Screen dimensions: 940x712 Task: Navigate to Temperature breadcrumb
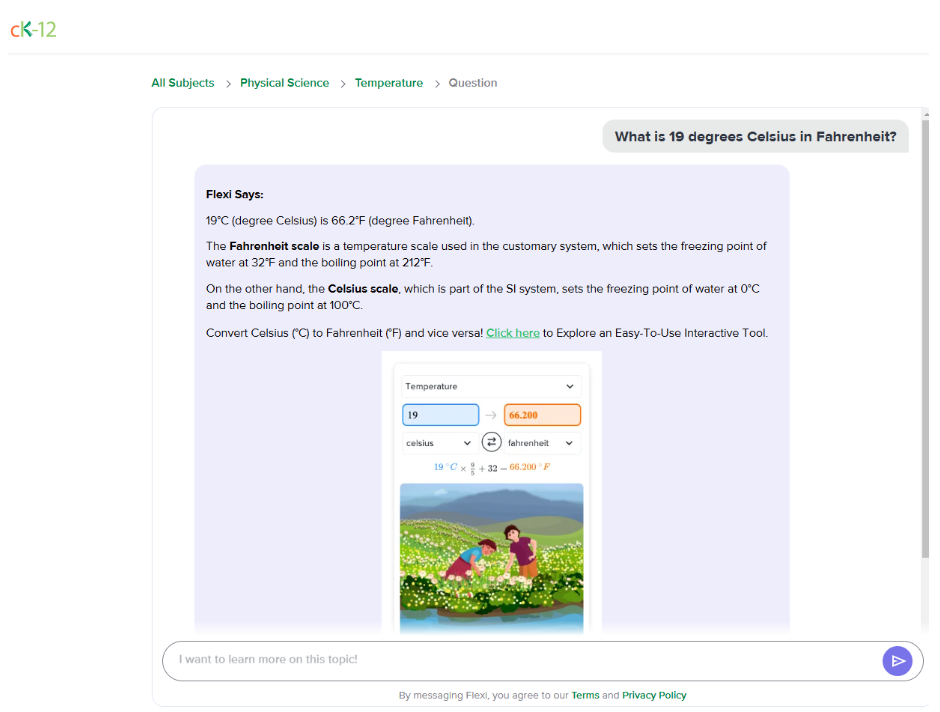pos(388,83)
